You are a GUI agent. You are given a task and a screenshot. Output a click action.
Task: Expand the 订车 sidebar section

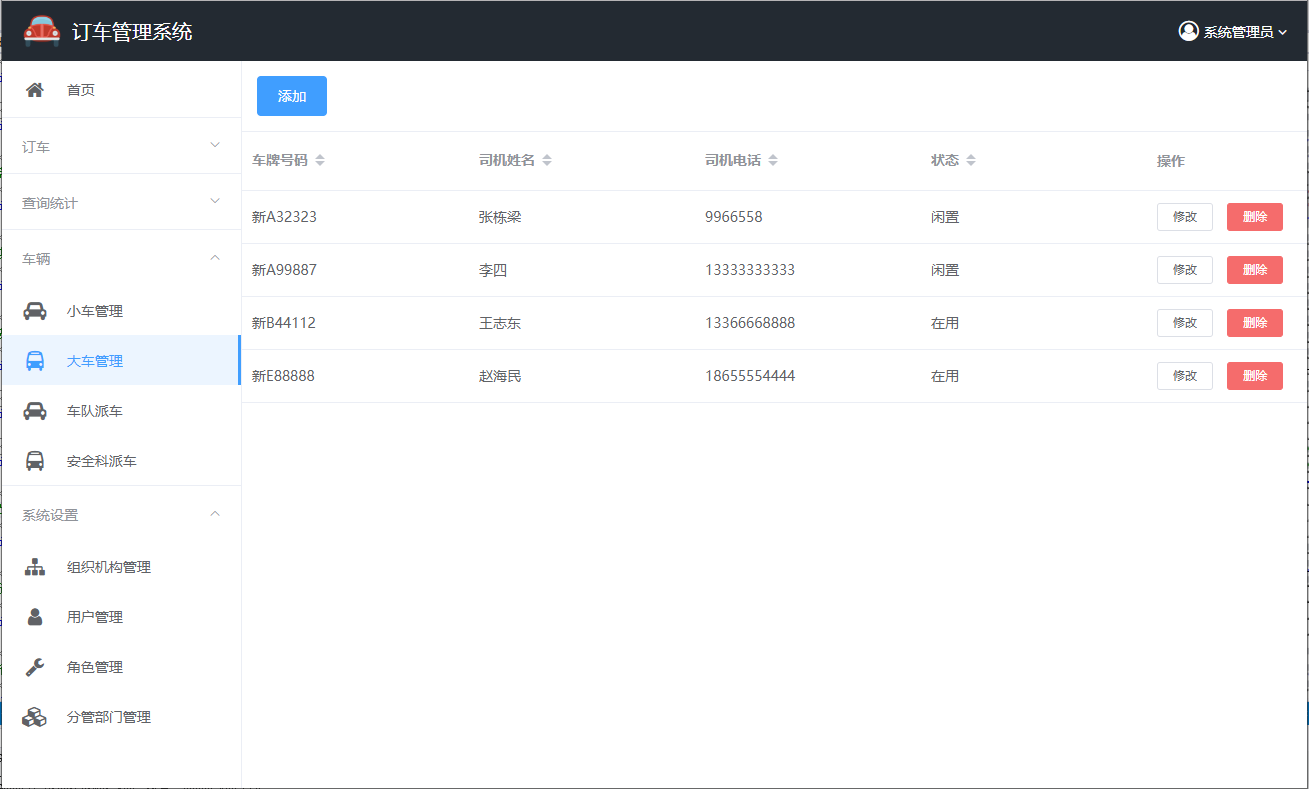click(120, 146)
